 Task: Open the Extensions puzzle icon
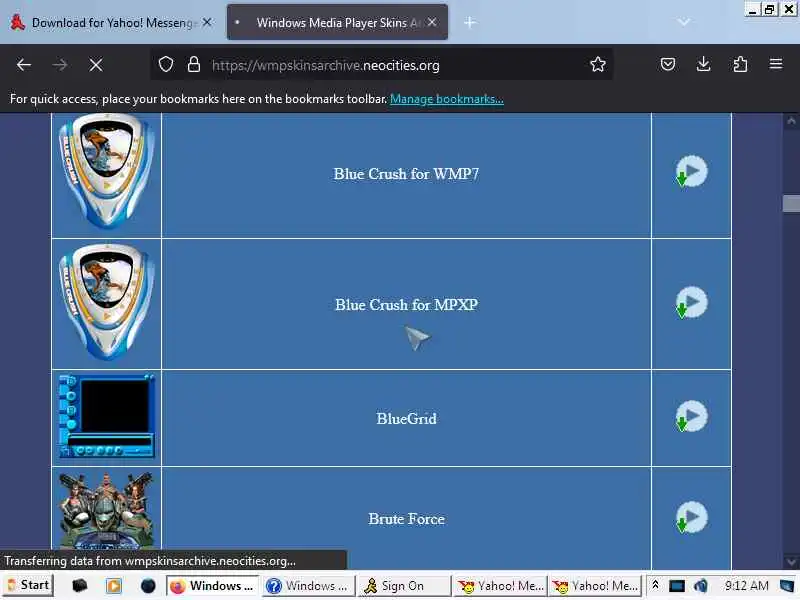[x=740, y=64]
